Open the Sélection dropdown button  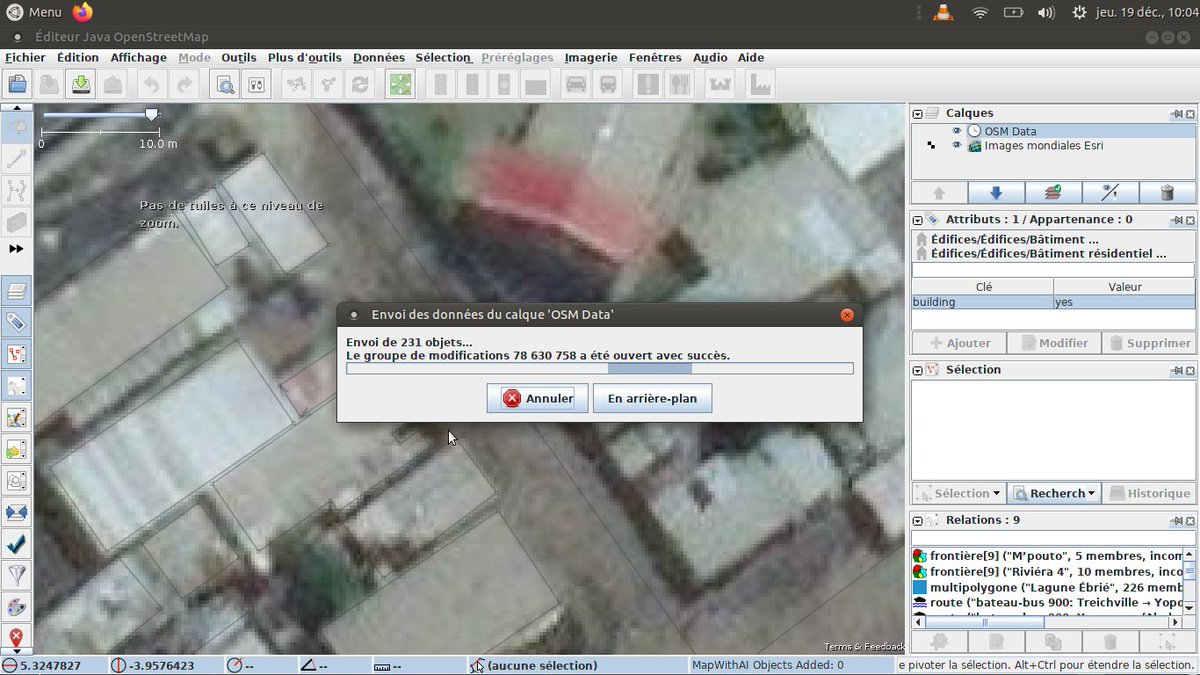[x=958, y=493]
